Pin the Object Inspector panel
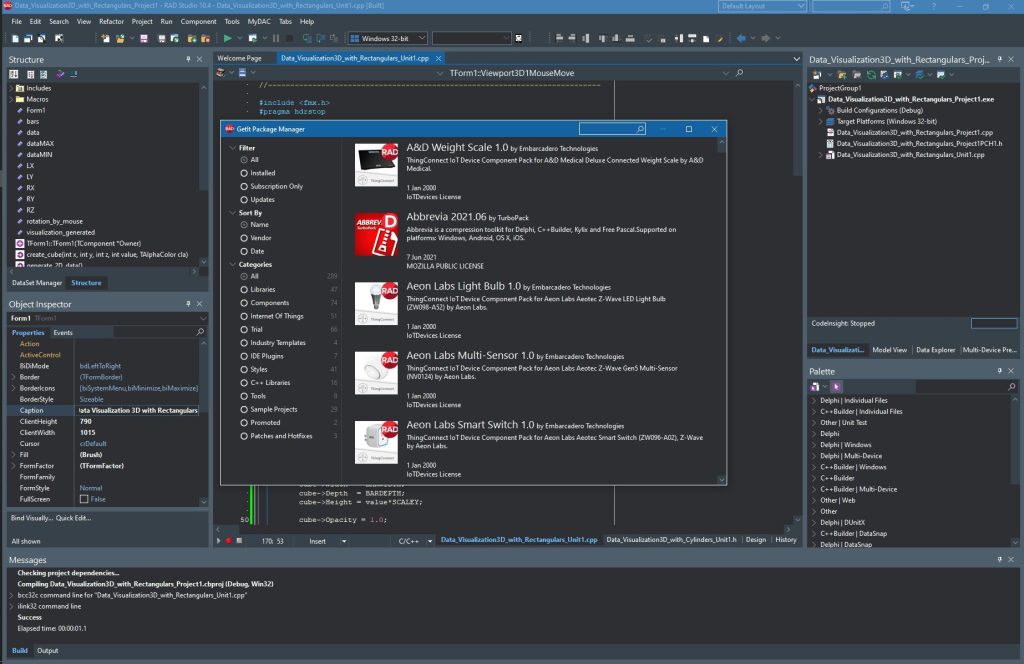The width and height of the screenshot is (1024, 664). click(x=188, y=304)
